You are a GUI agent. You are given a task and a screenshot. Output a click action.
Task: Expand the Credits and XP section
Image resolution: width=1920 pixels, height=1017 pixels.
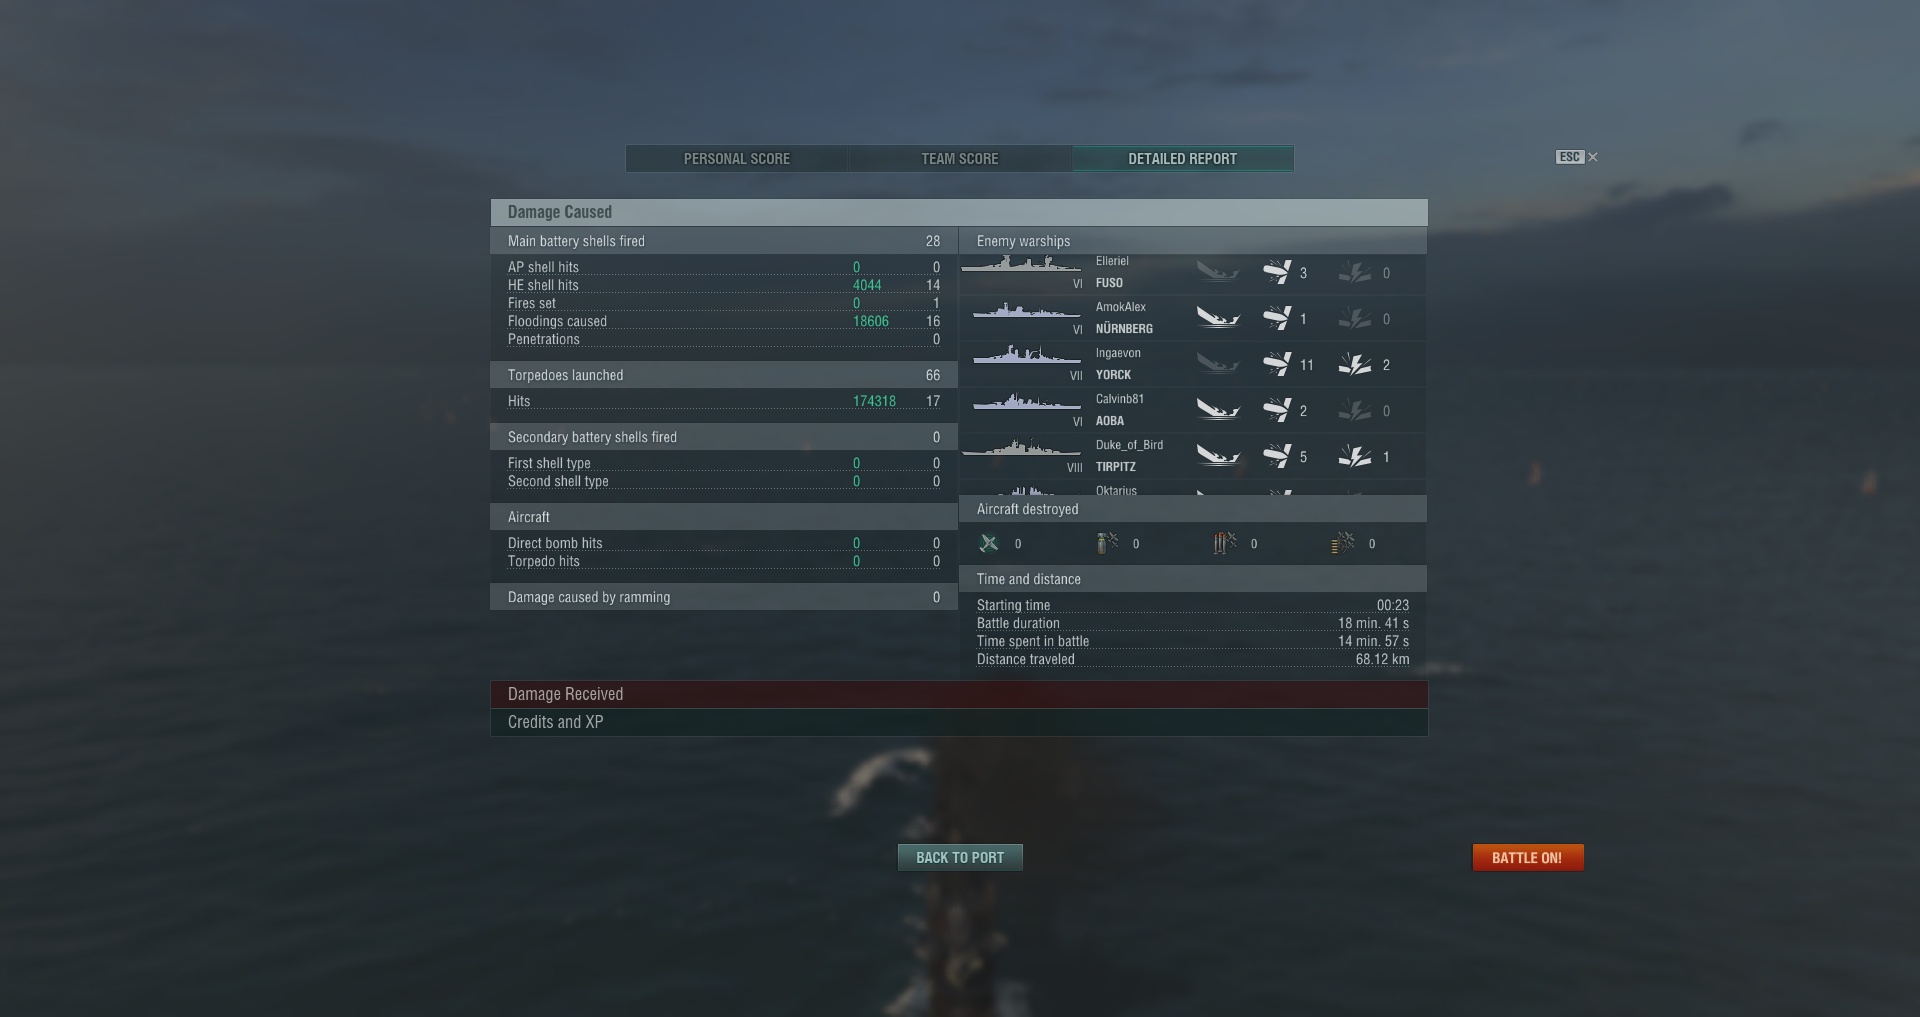coord(959,722)
